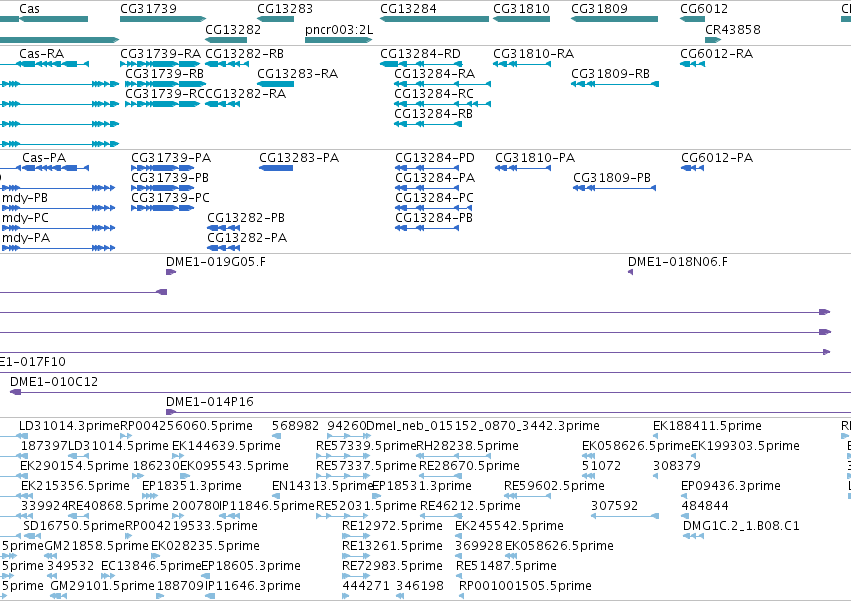Select protein CG13284-PC
Viewport: 851px width, 601px height.
(434, 198)
